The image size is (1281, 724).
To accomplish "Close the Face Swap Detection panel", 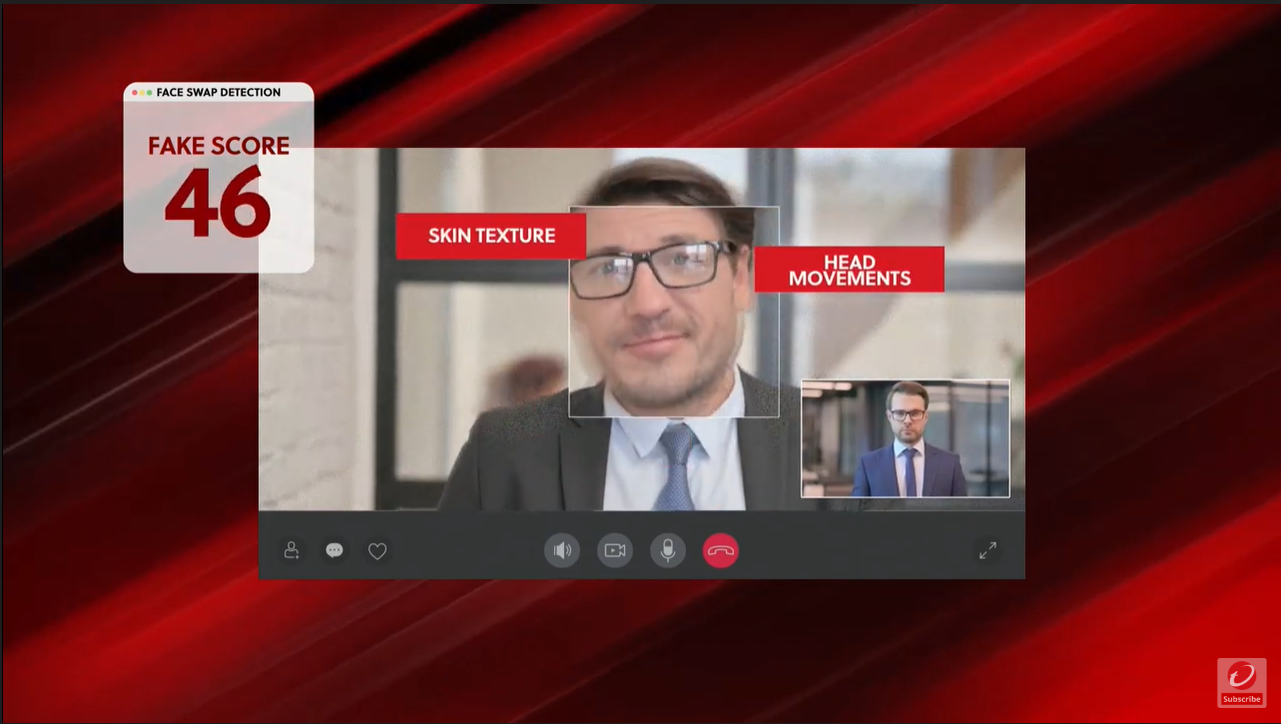I will pyautogui.click(x=135, y=93).
